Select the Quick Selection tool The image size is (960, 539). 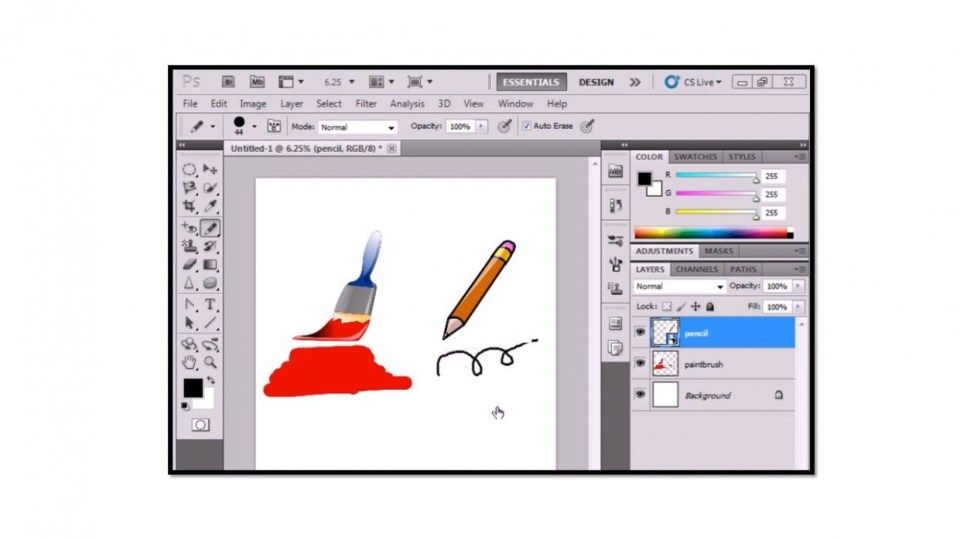[210, 188]
